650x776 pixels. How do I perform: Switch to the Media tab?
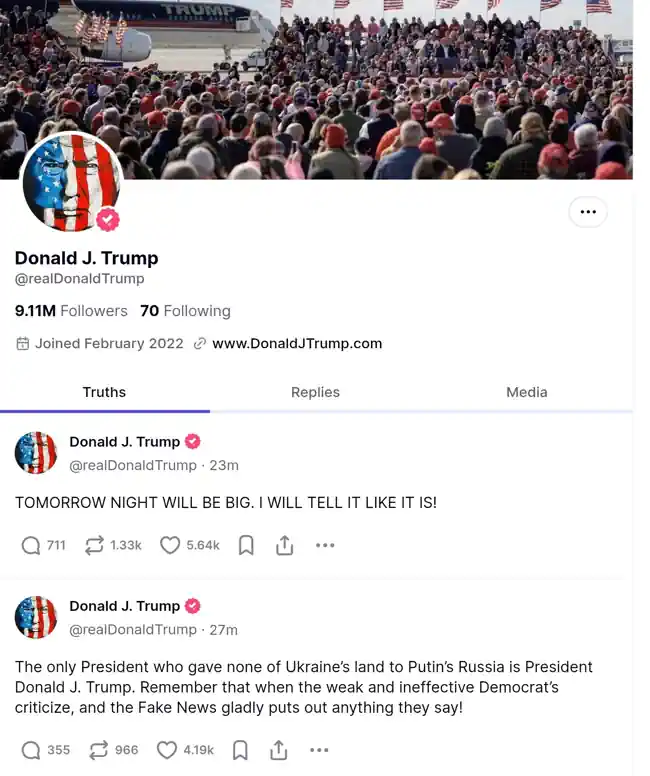[x=527, y=392]
